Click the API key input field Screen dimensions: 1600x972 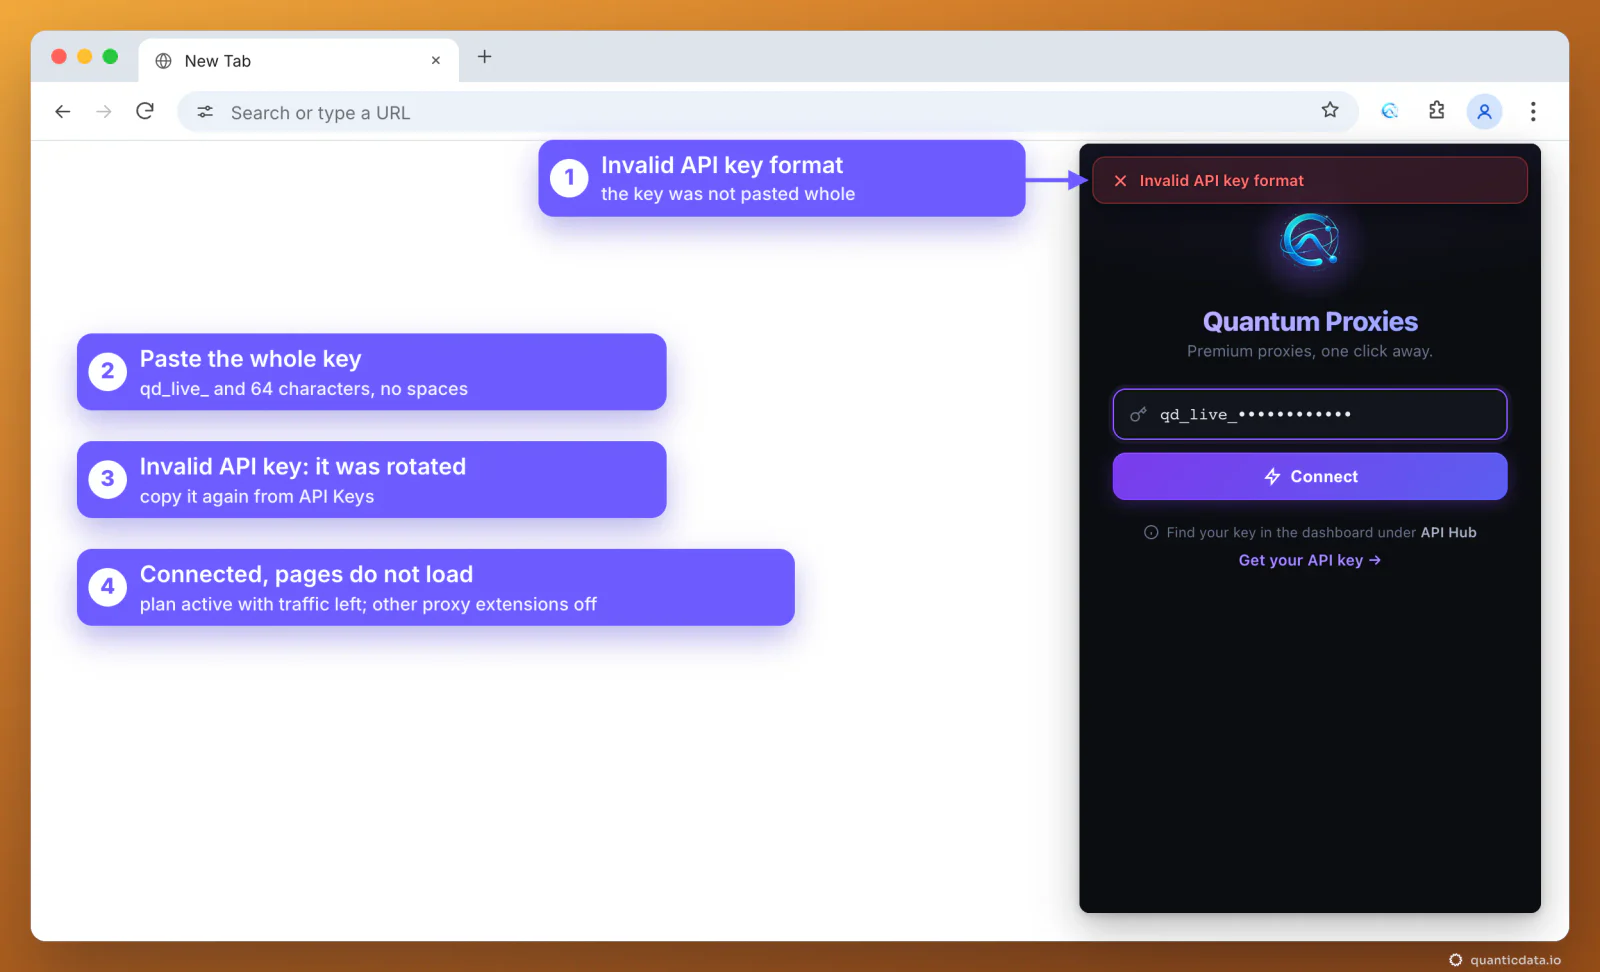(x=1310, y=414)
